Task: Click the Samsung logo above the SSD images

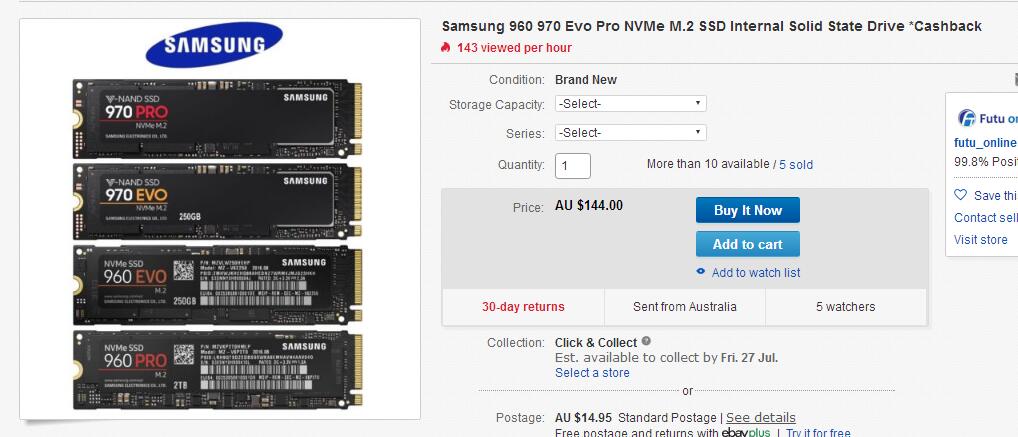Action: tap(214, 45)
